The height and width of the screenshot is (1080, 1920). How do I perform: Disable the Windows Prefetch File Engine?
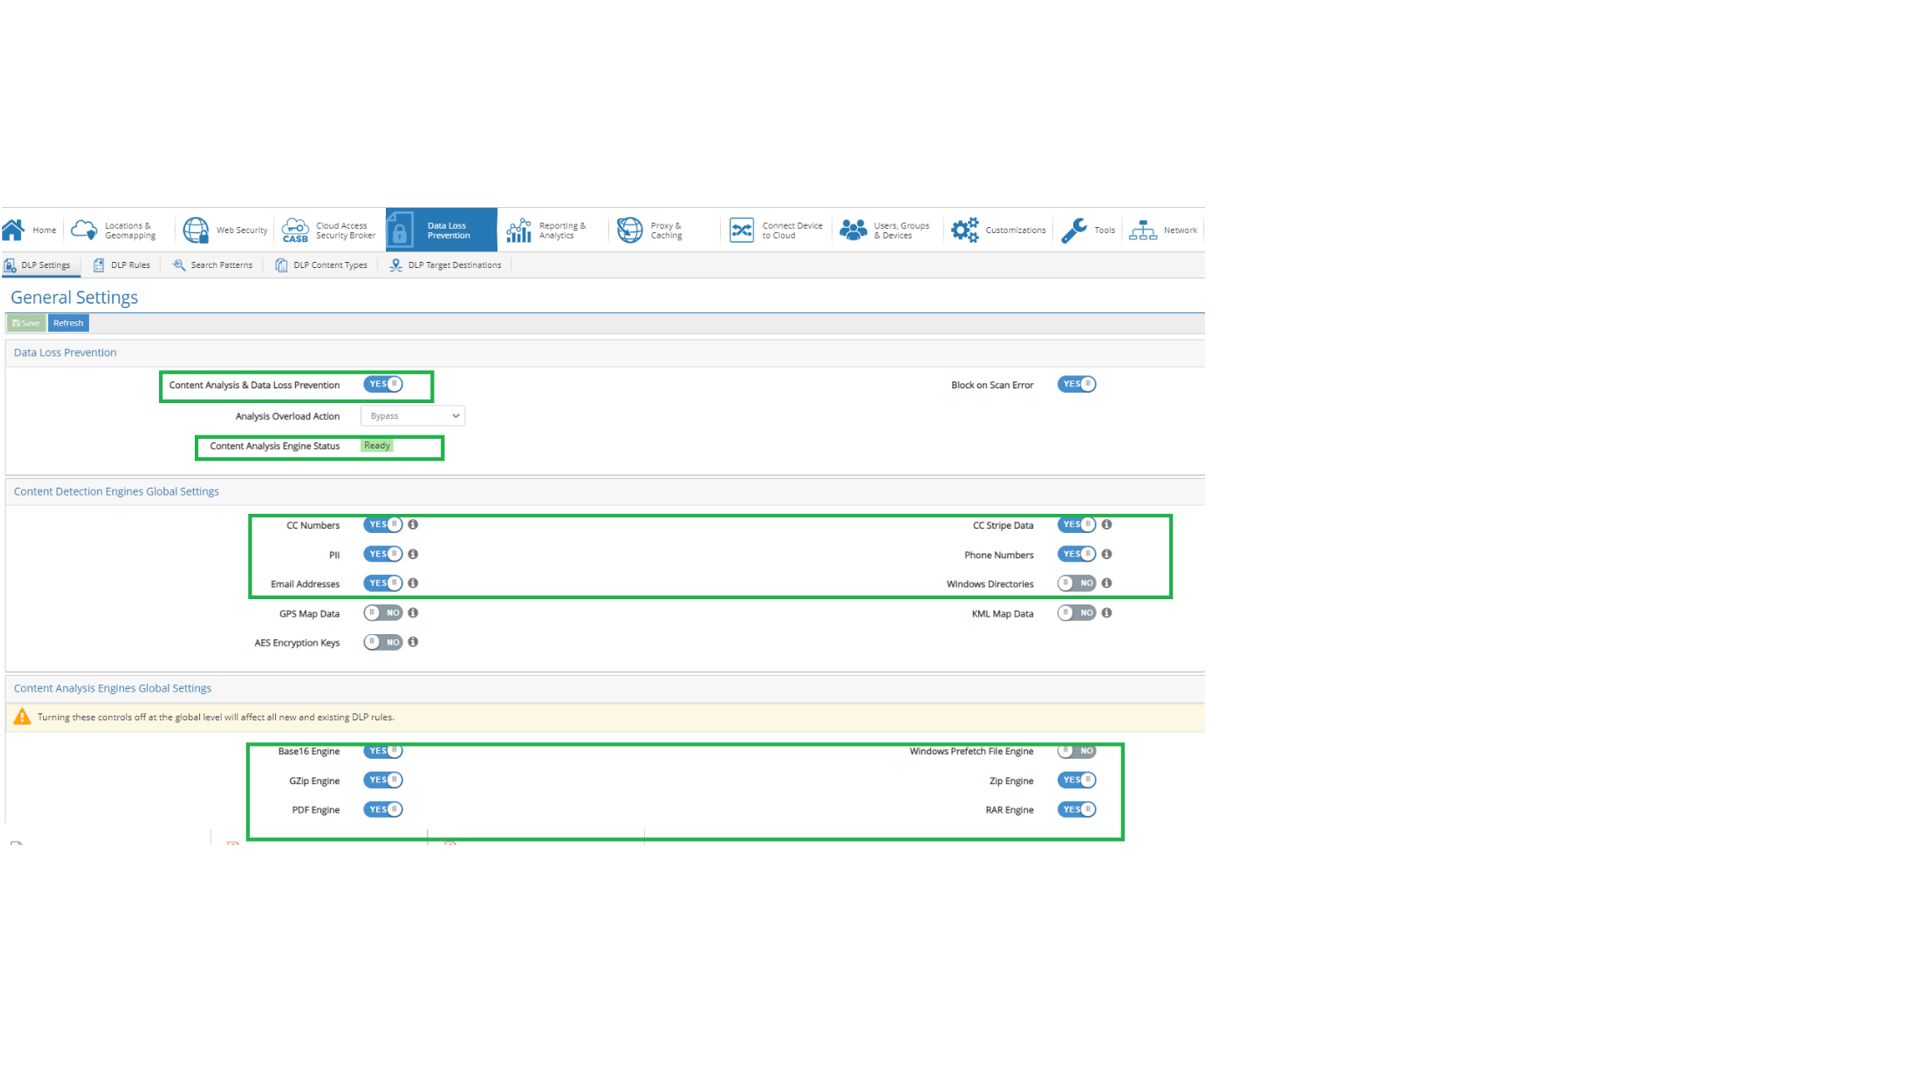pyautogui.click(x=1079, y=749)
